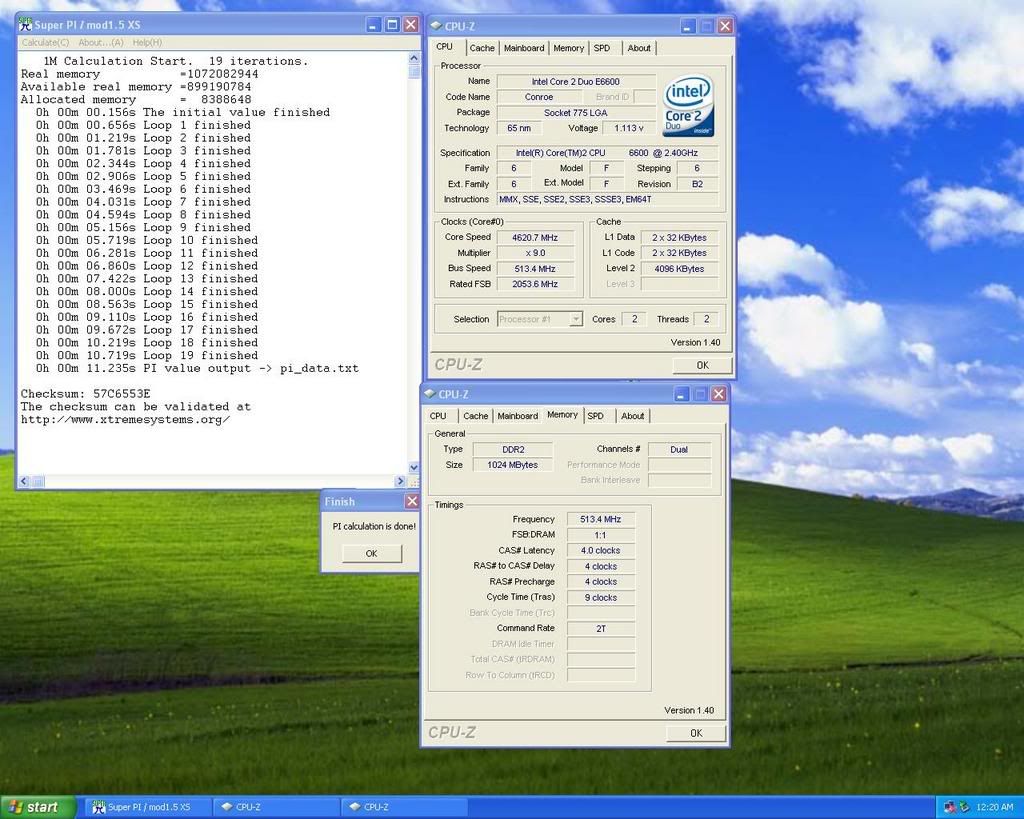Click the Super PI horizontal scrollbar left arrow
This screenshot has width=1024, height=819.
pyautogui.click(x=25, y=481)
